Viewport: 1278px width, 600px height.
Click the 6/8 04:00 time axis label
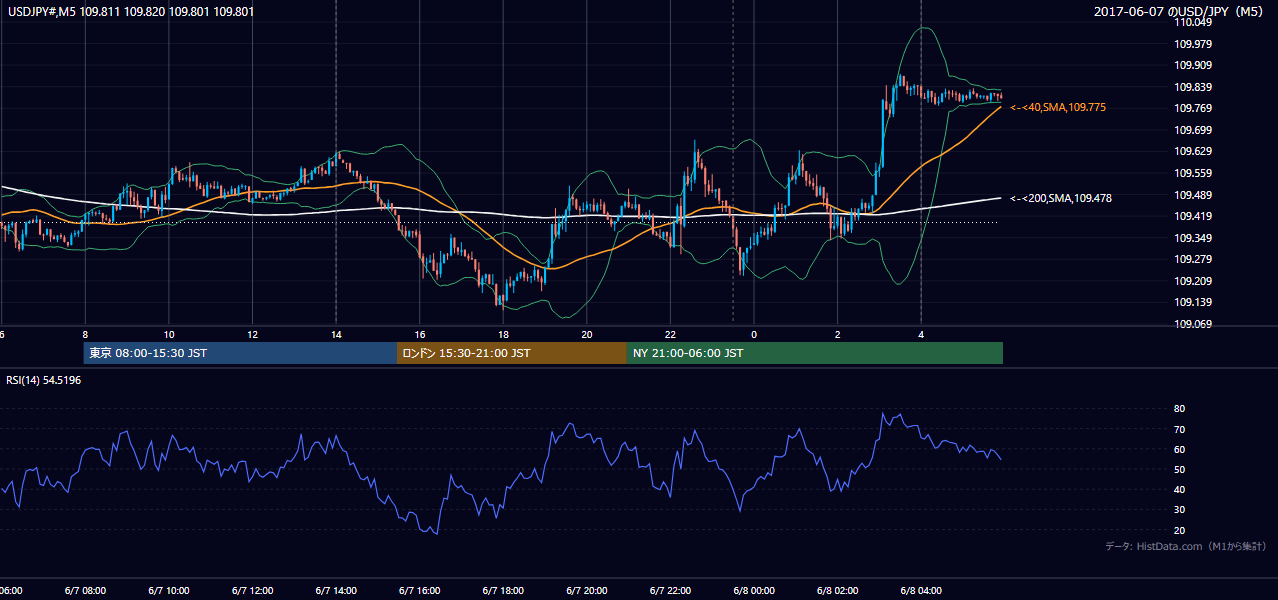[x=922, y=591]
